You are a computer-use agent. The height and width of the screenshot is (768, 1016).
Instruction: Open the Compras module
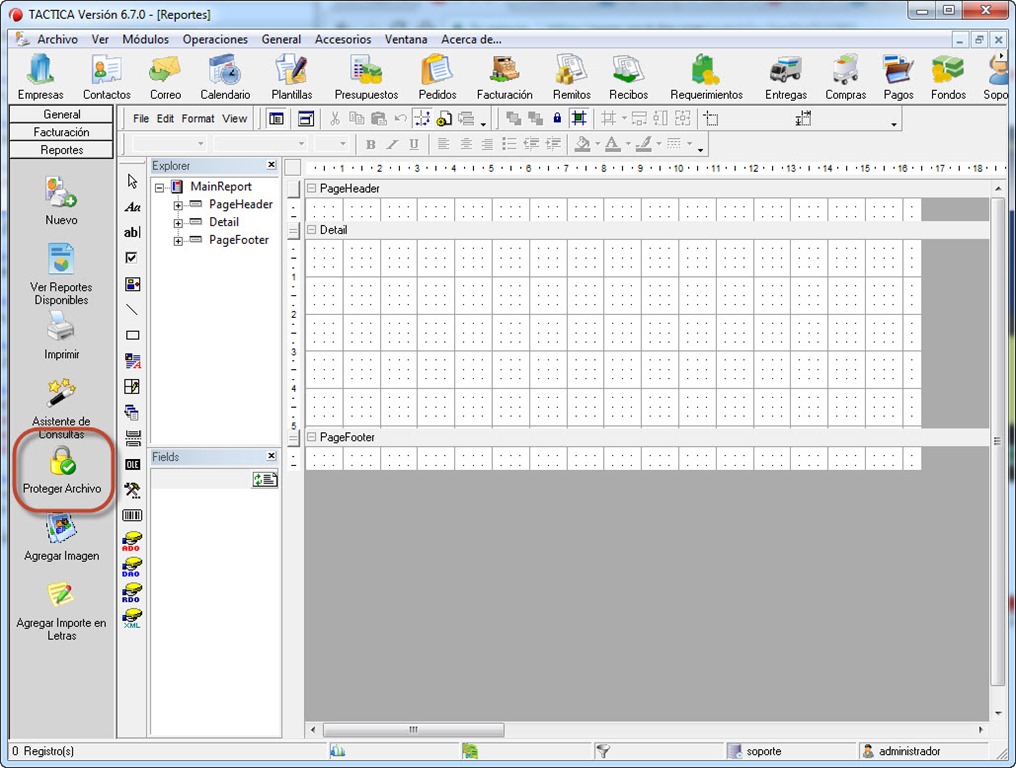click(x=846, y=76)
